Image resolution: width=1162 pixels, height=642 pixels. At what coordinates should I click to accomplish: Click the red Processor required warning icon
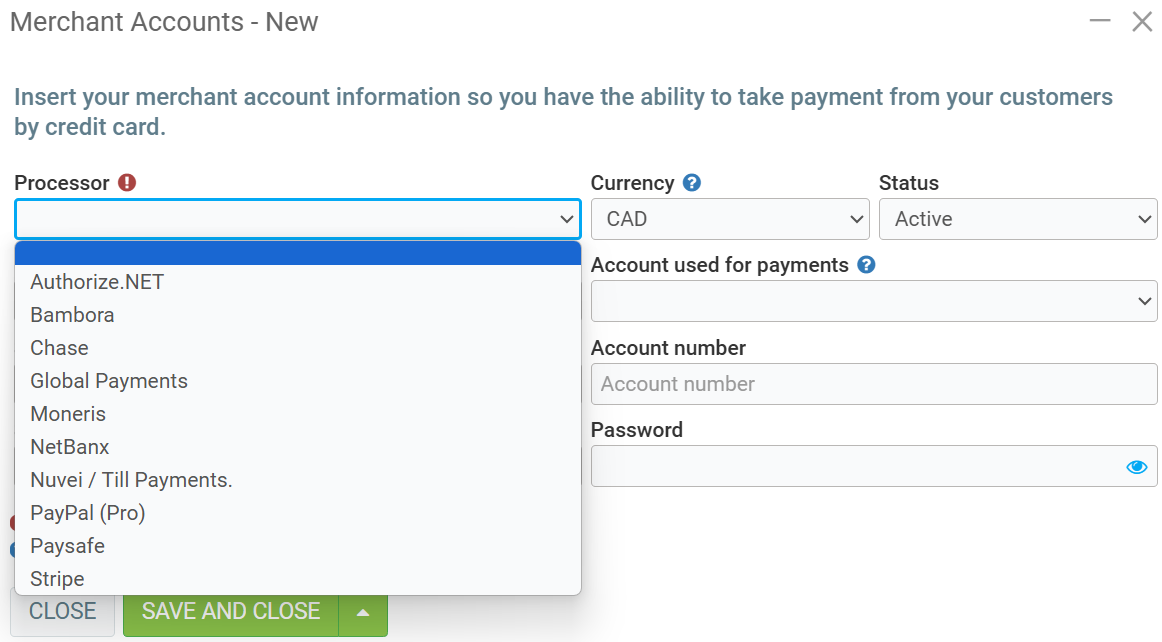127,183
